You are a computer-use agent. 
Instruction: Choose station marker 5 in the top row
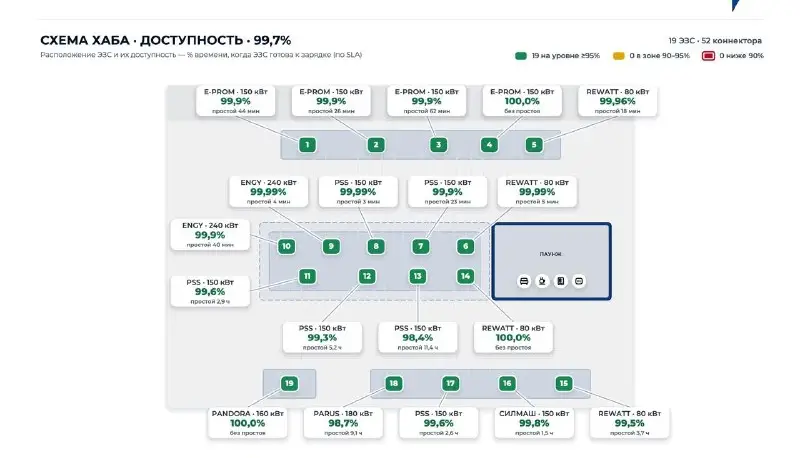(x=534, y=145)
